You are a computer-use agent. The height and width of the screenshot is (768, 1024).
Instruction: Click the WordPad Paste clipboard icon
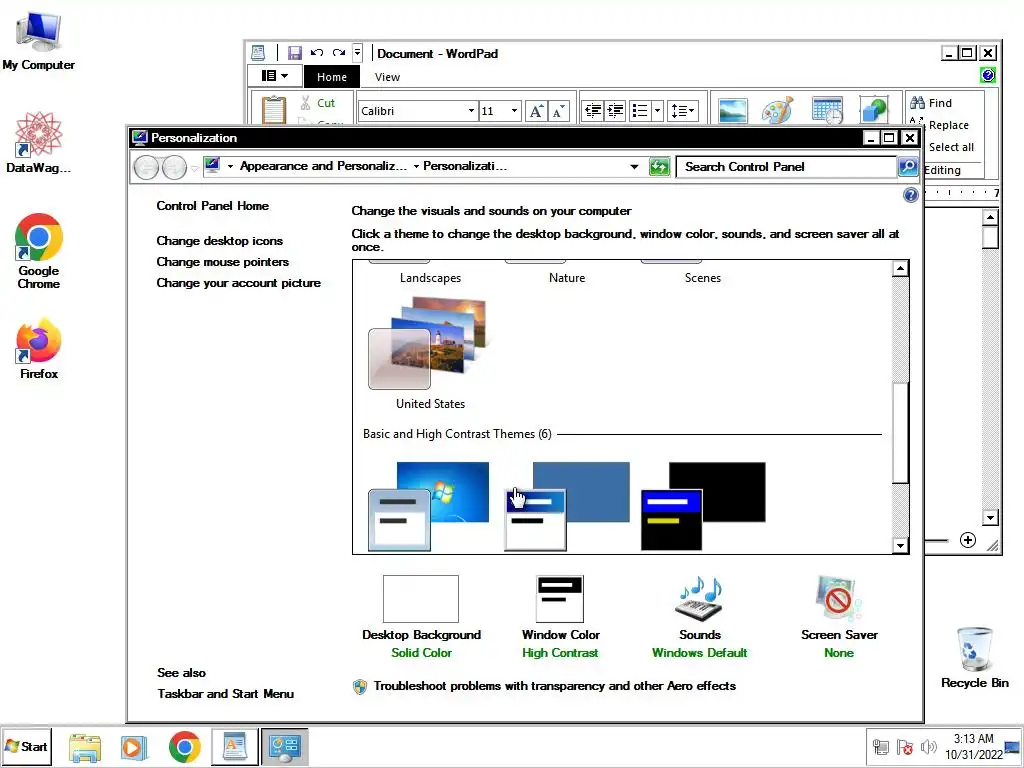(x=274, y=110)
